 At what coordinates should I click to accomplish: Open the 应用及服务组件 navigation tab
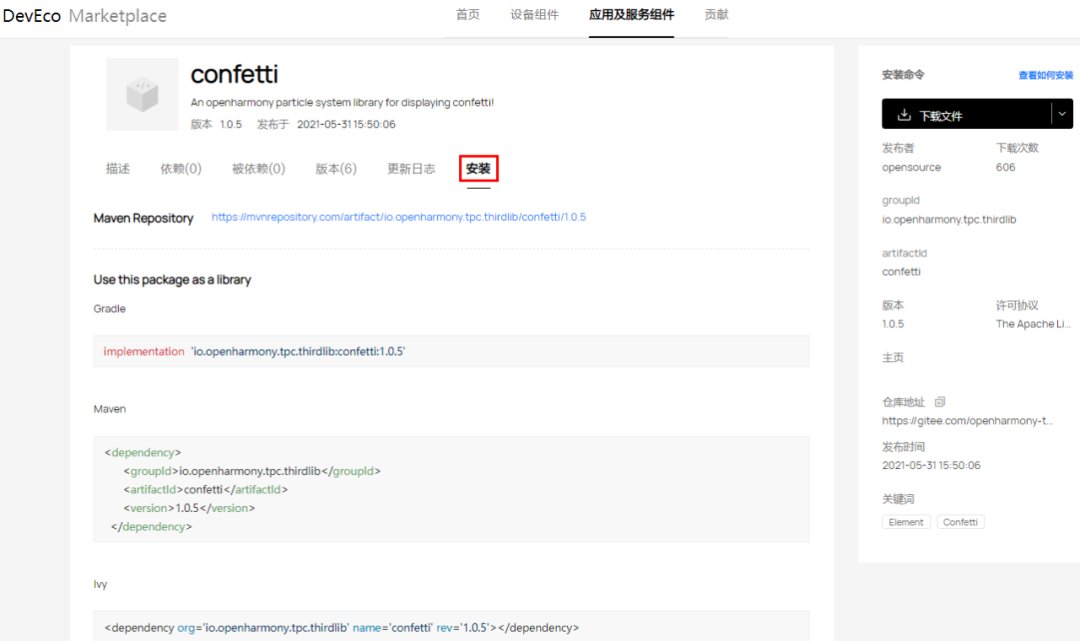(632, 14)
